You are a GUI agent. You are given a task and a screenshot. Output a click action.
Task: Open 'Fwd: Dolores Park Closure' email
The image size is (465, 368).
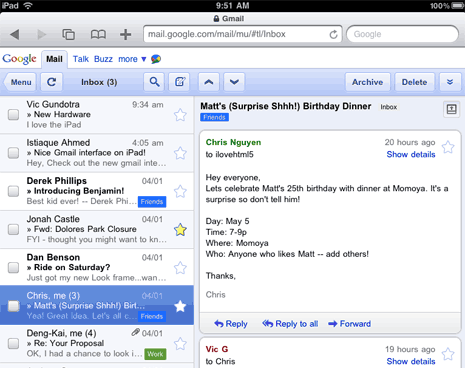(x=97, y=229)
